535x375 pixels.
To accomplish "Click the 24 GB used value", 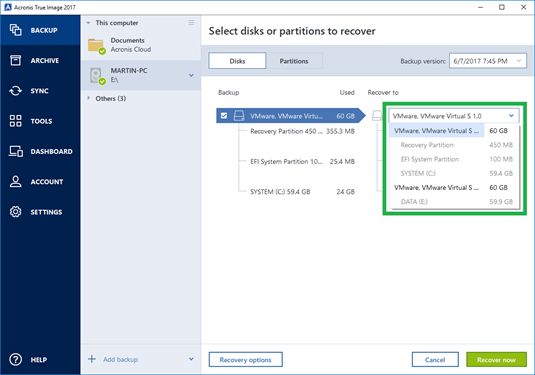I will tap(345, 192).
